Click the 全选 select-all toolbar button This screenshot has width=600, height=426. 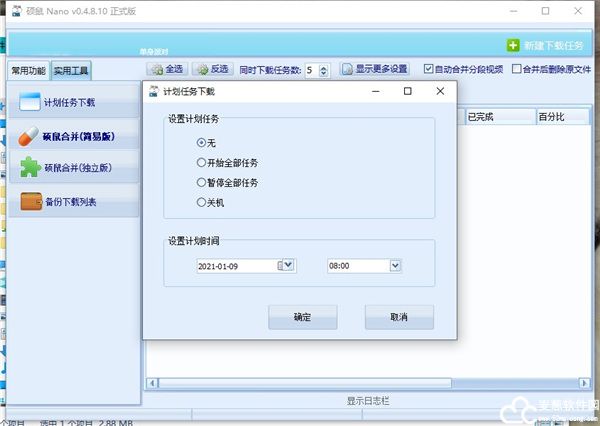coord(166,70)
